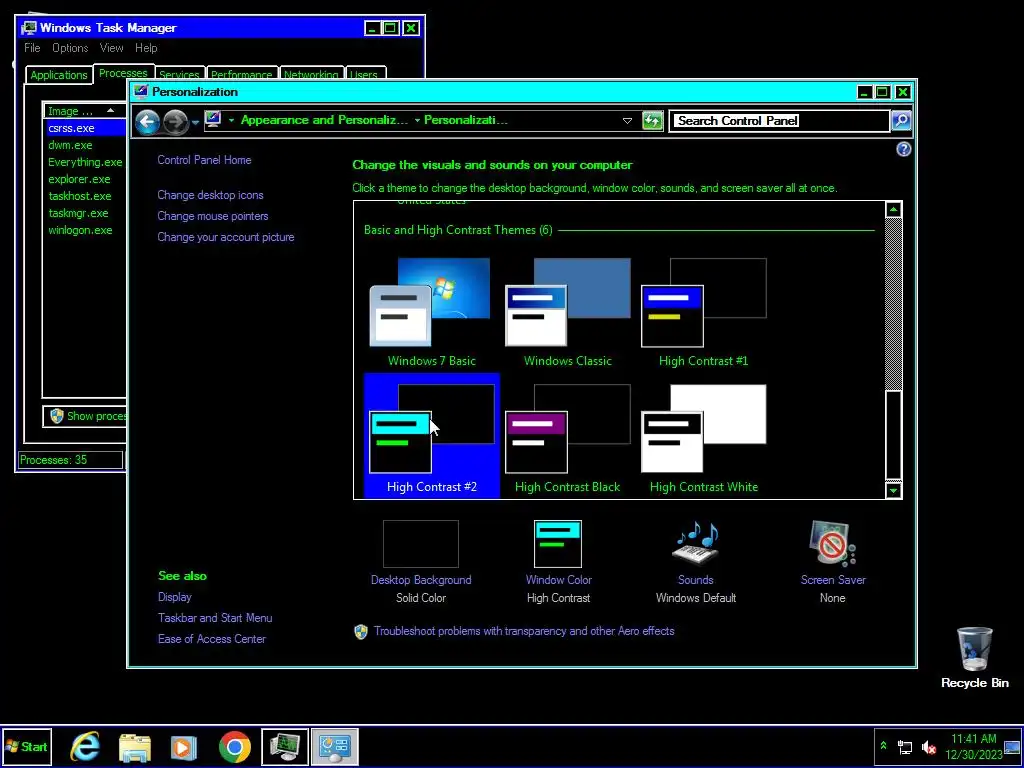Open Windows Media Player taskbar icon
The height and width of the screenshot is (768, 1024).
(184, 747)
